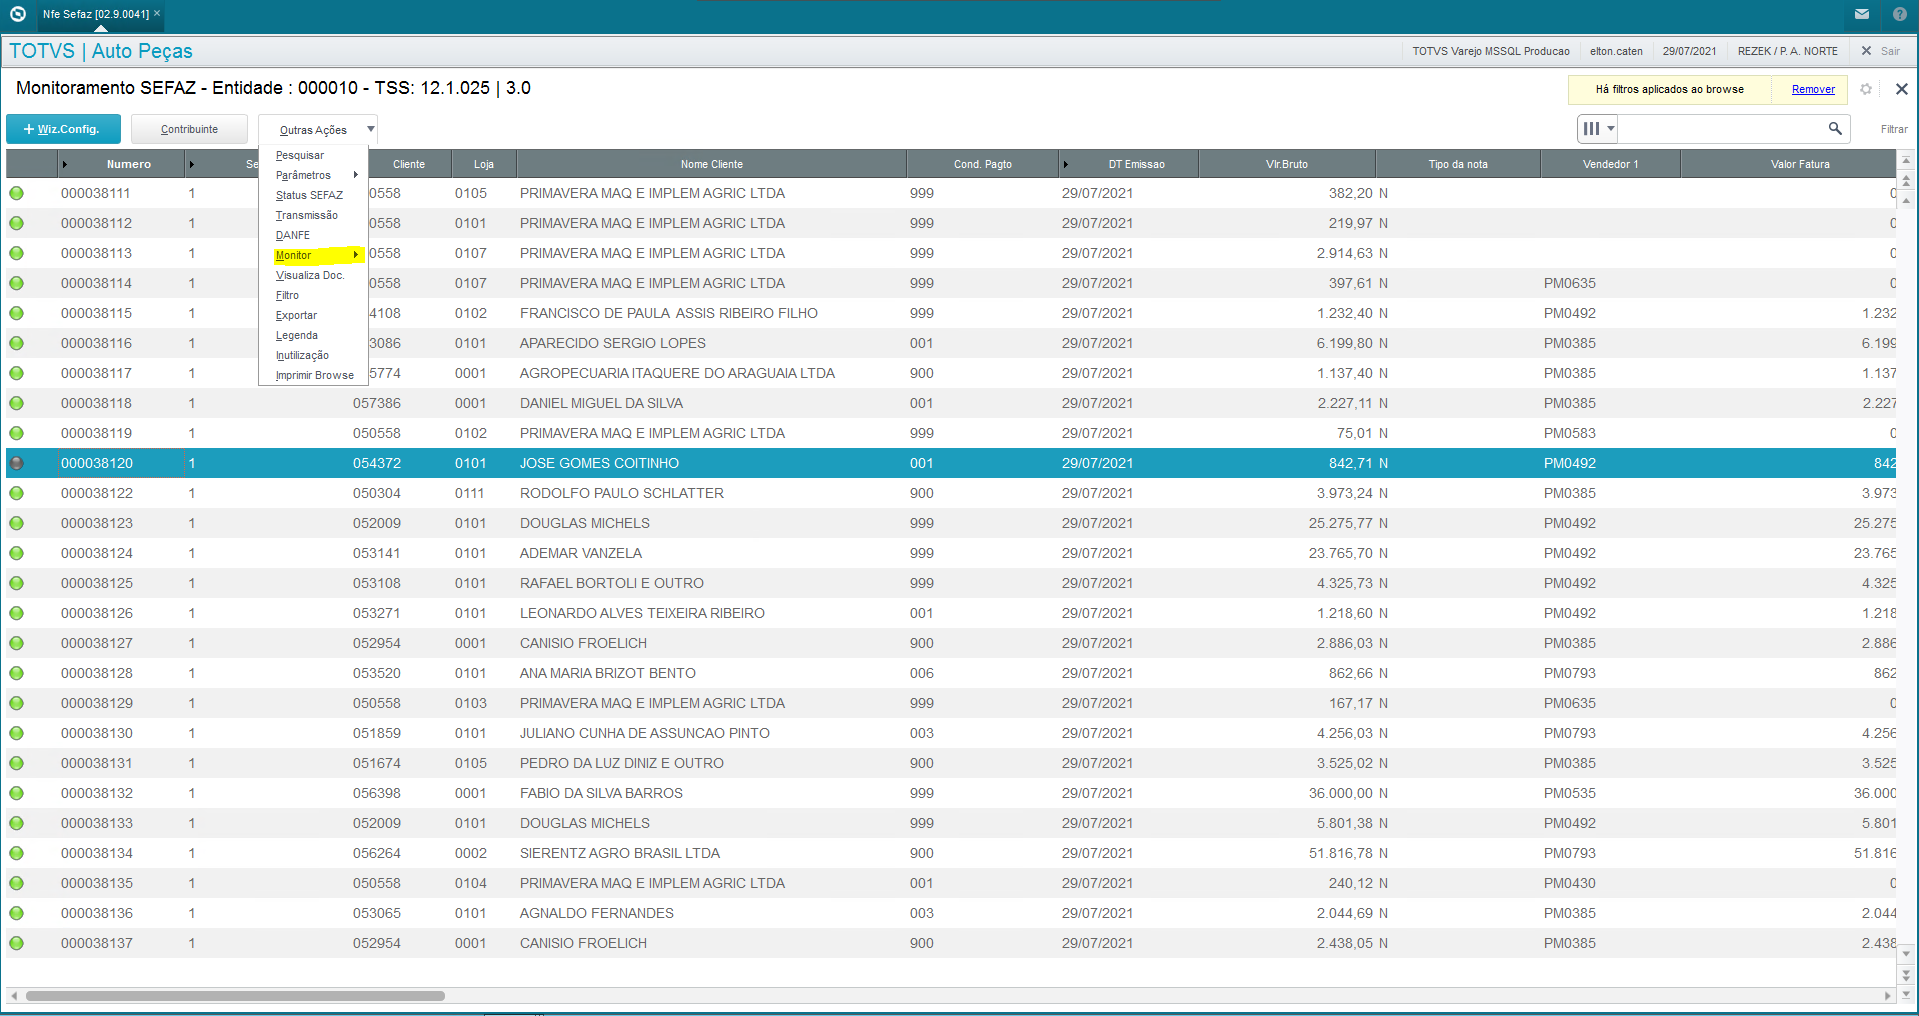Select Status SEFAZ menu entry
The image size is (1919, 1016).
pyautogui.click(x=313, y=195)
